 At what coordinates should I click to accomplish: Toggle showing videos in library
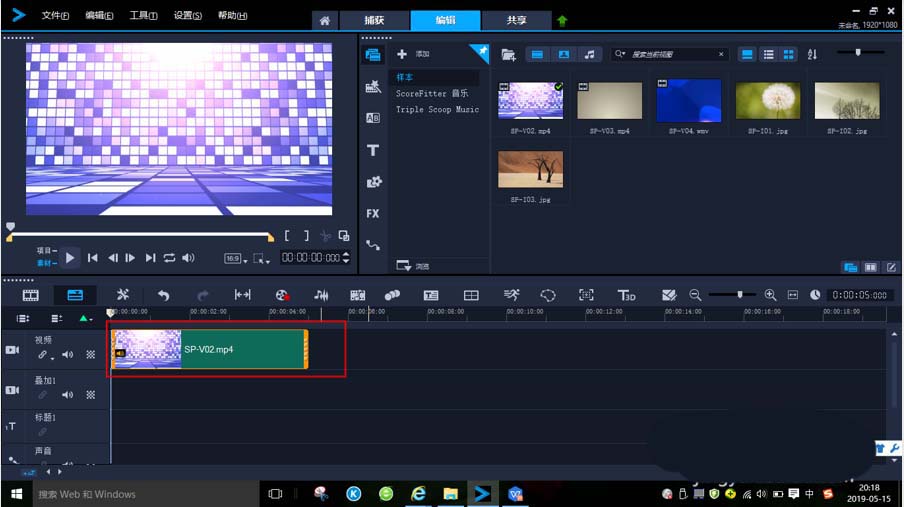(537, 54)
